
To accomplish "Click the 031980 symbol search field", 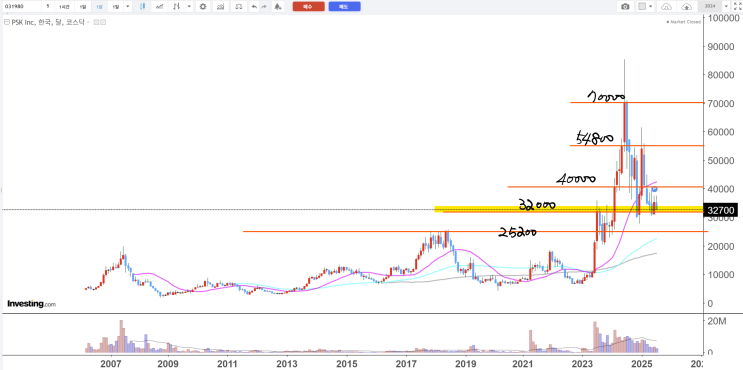I will [22, 7].
